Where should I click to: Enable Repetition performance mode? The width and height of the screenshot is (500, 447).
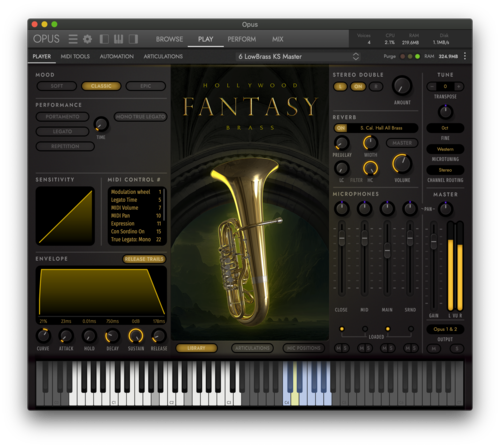point(65,146)
